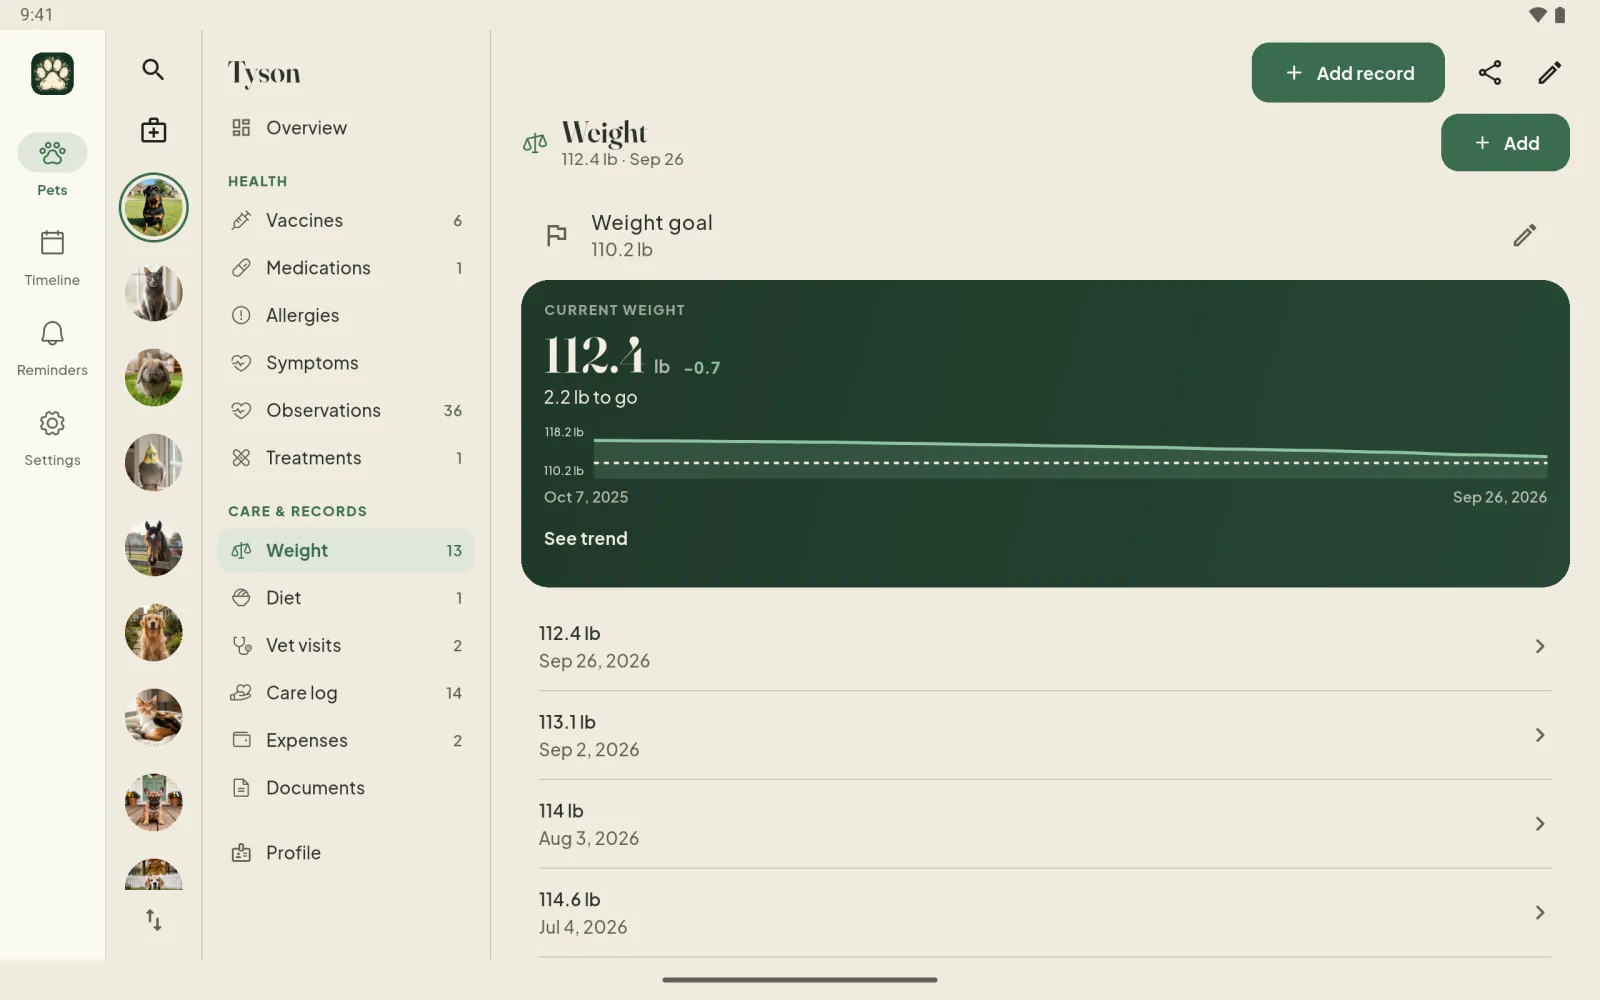Expand the 114.6 lb Jul 4 entry chevron
The image size is (1600, 1000).
pyautogui.click(x=1540, y=913)
